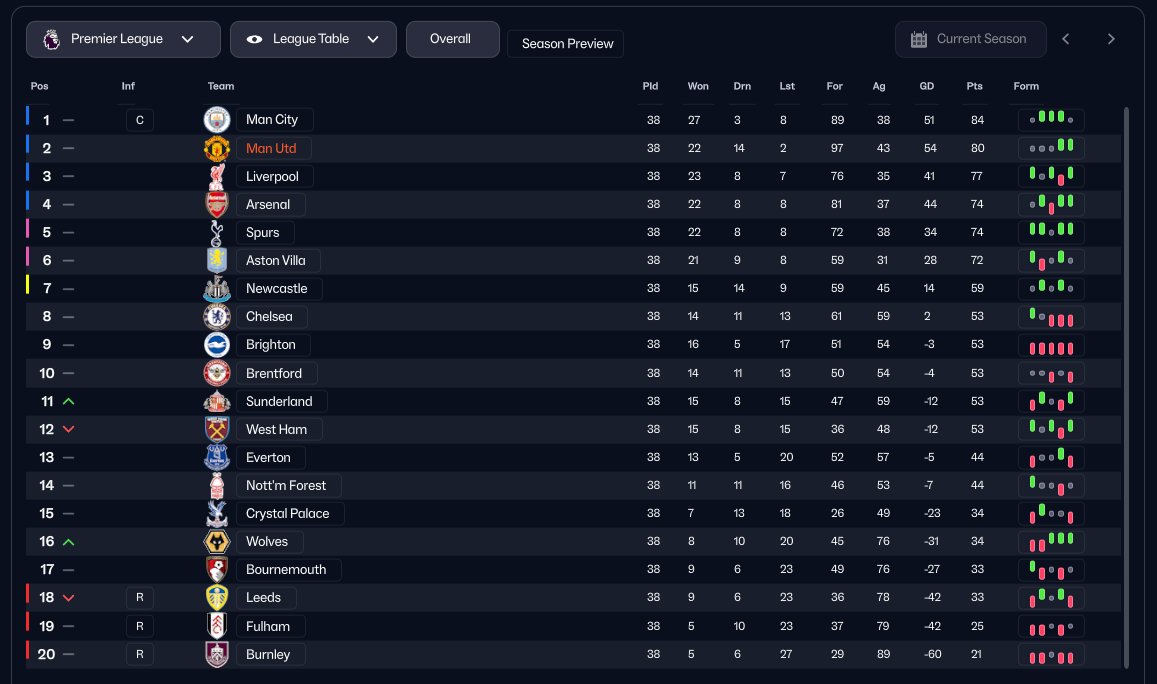Click the Man City club crest
Viewport: 1157px width, 684px height.
click(x=216, y=120)
